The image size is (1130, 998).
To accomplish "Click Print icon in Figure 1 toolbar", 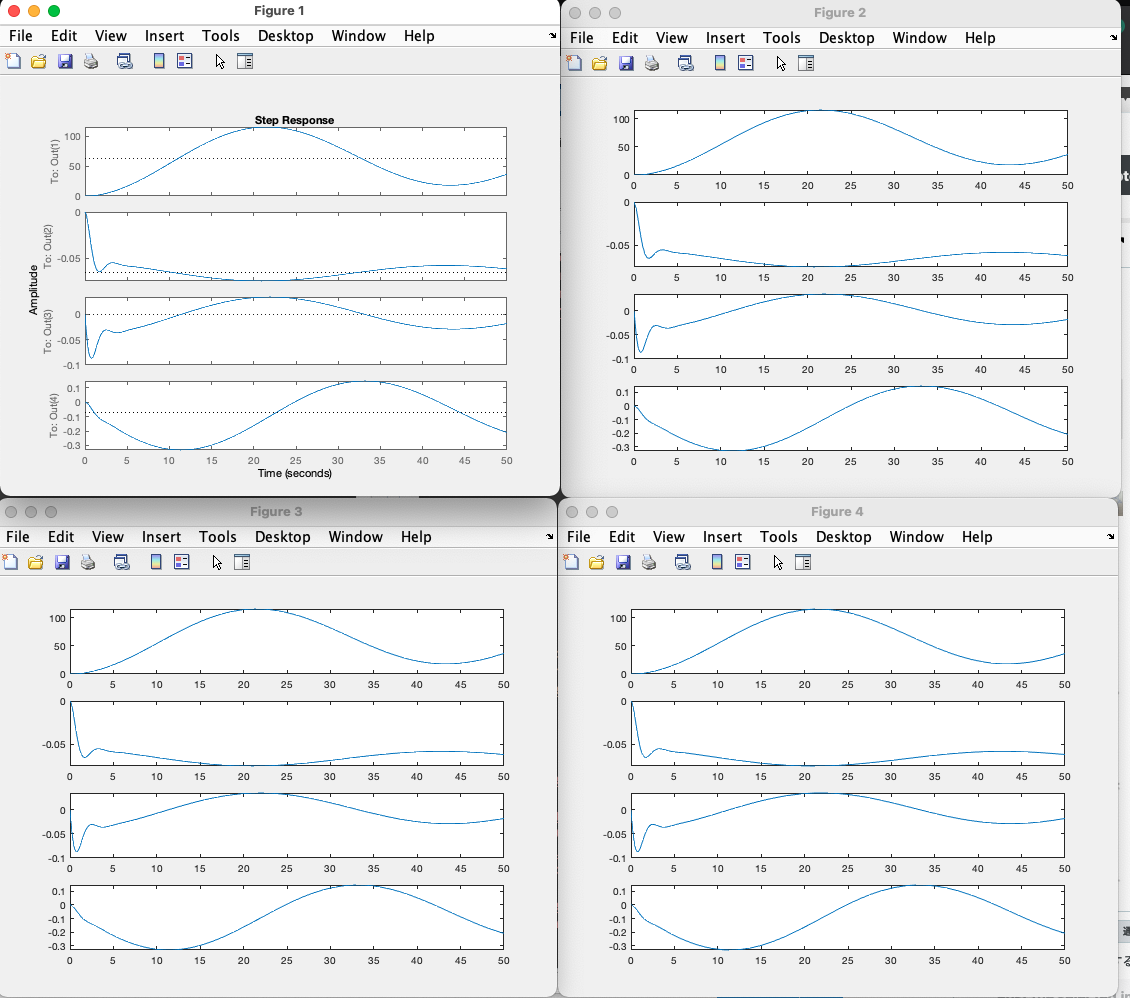I will coord(91,61).
